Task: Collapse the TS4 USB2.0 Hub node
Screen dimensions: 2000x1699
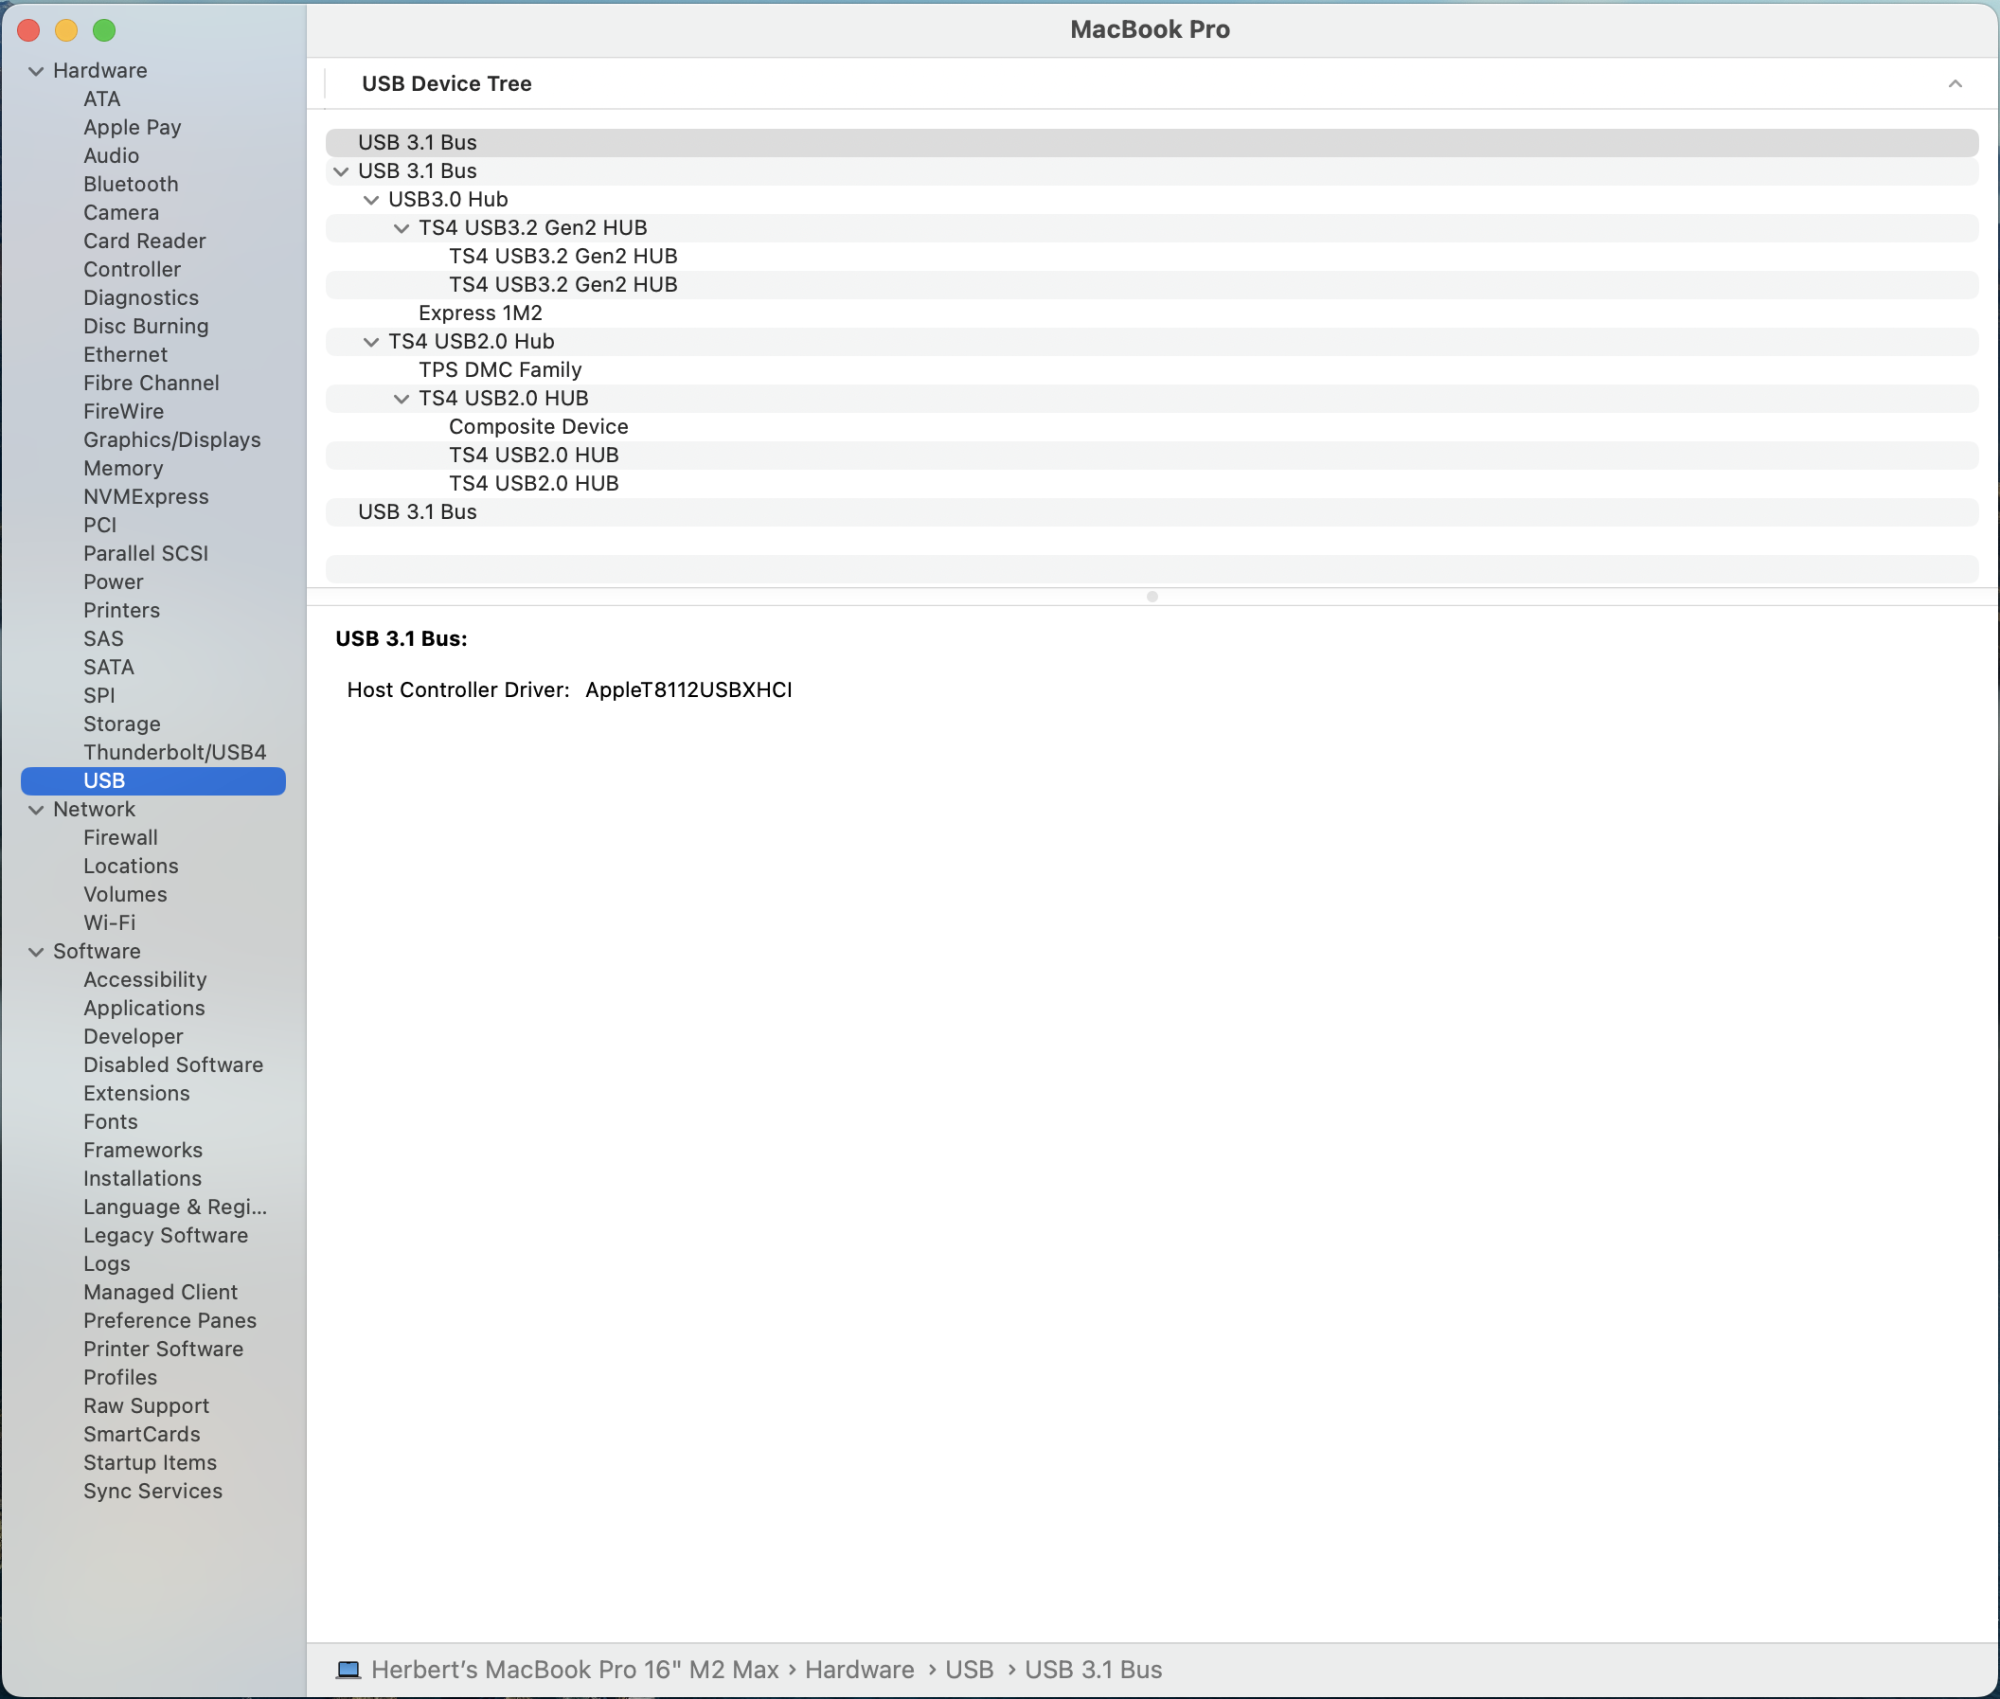Action: [371, 342]
